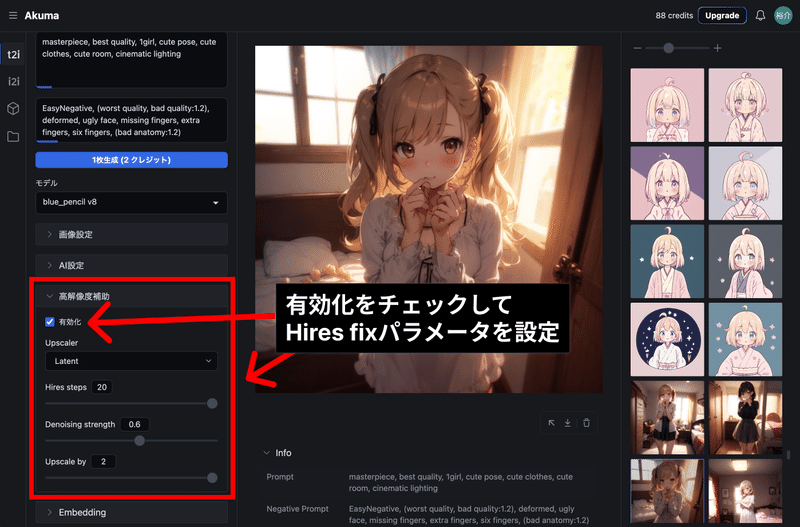800x527 pixels.
Task: Open chibi thumbnail with purple diagonal background
Action: tap(667, 183)
